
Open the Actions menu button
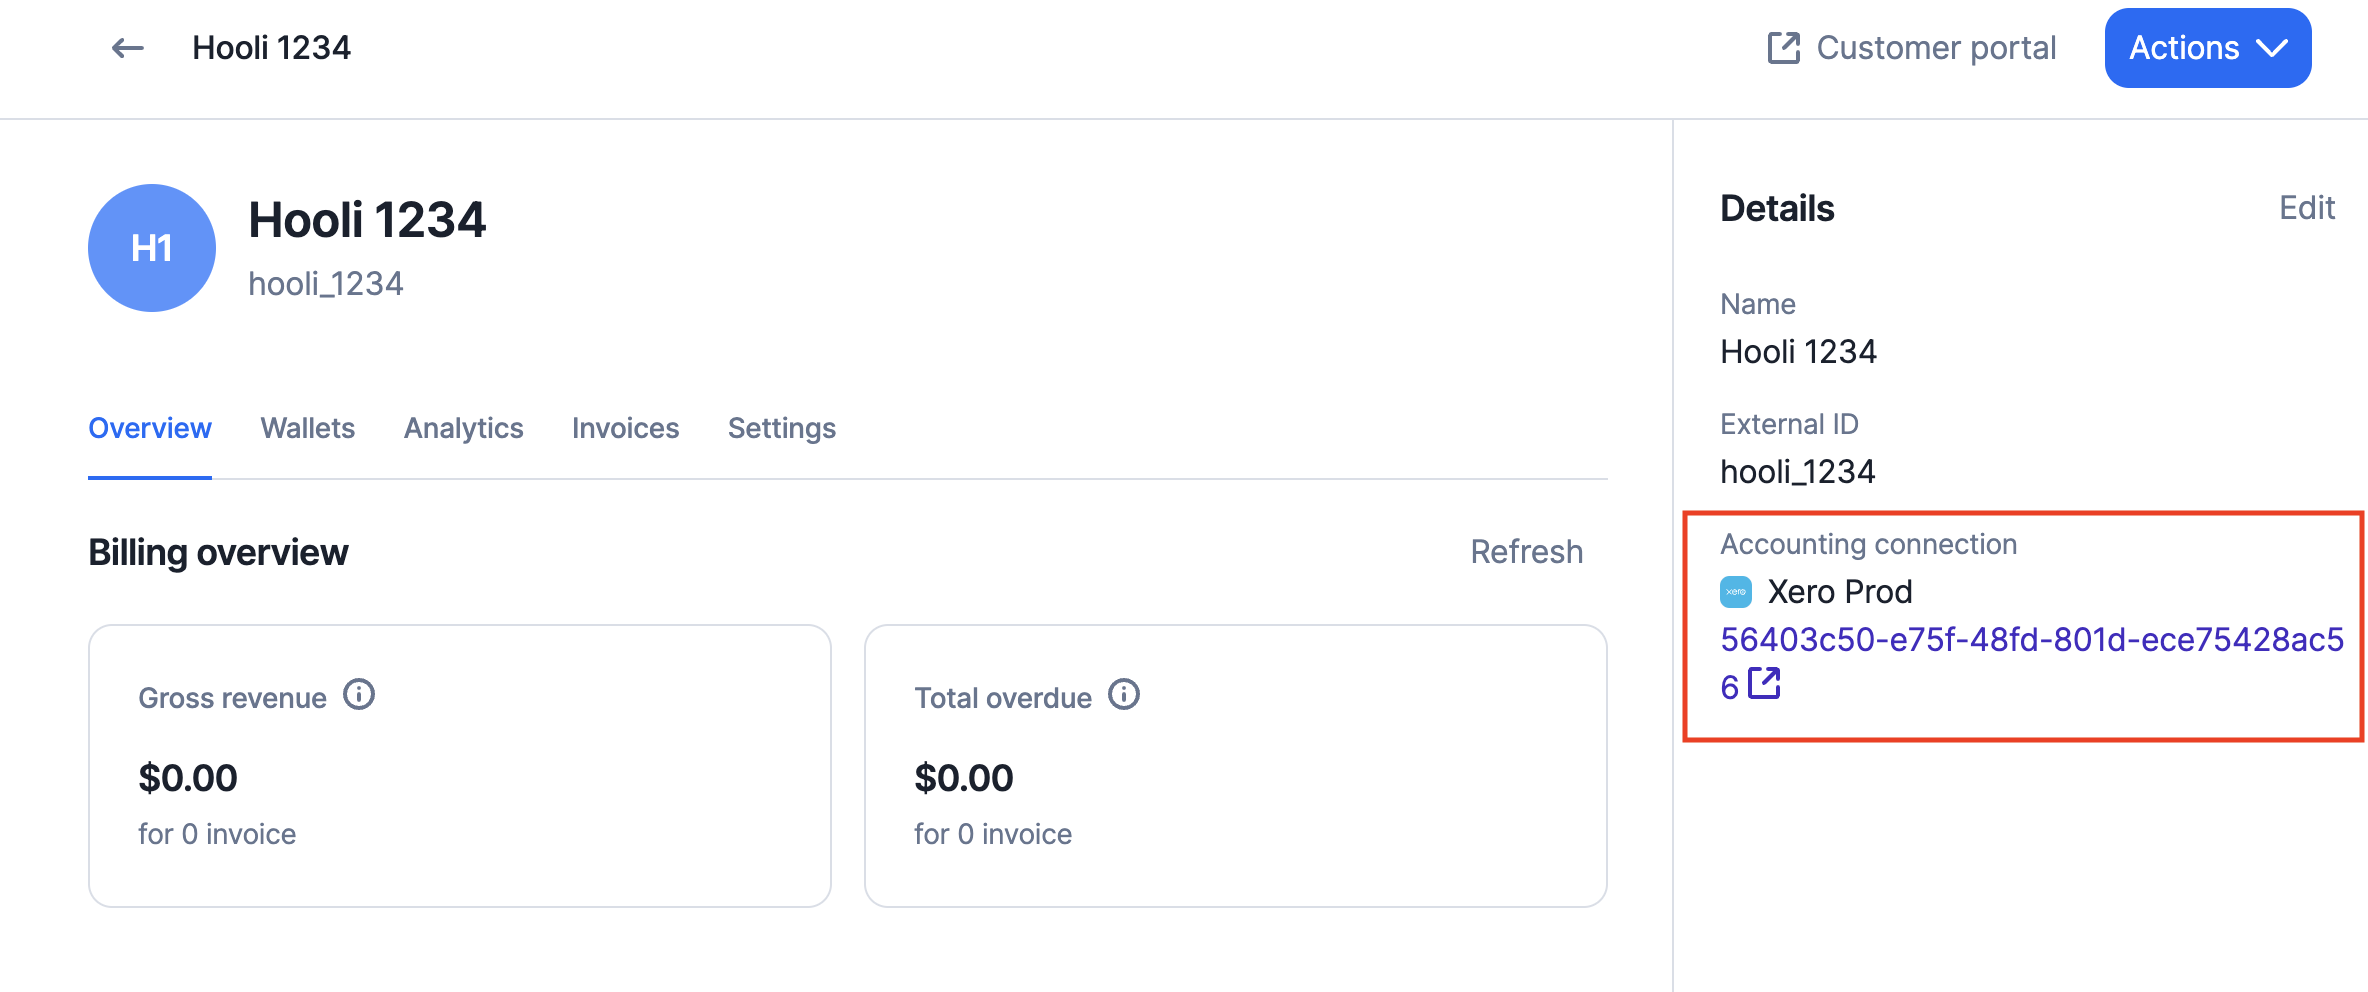point(2208,48)
